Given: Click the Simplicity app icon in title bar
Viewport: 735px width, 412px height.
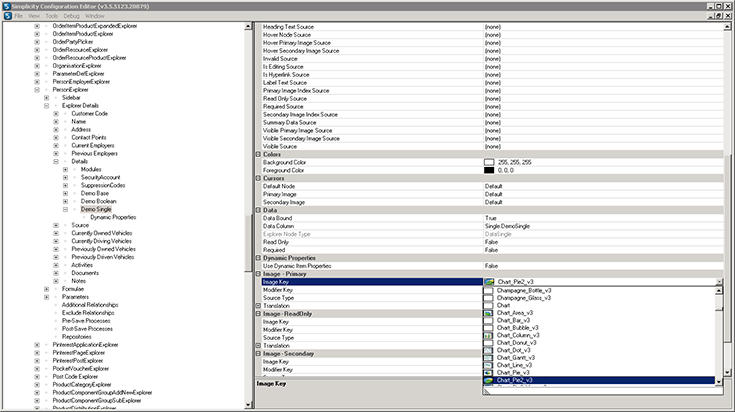Looking at the screenshot, I should 7,5.
